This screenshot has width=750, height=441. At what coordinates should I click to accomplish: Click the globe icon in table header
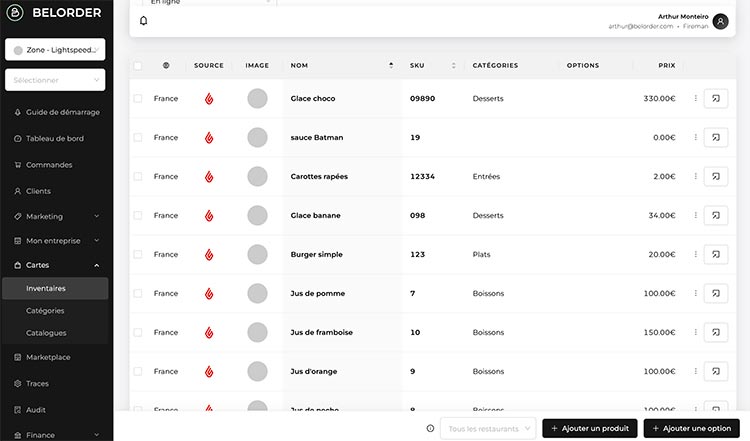tap(166, 66)
